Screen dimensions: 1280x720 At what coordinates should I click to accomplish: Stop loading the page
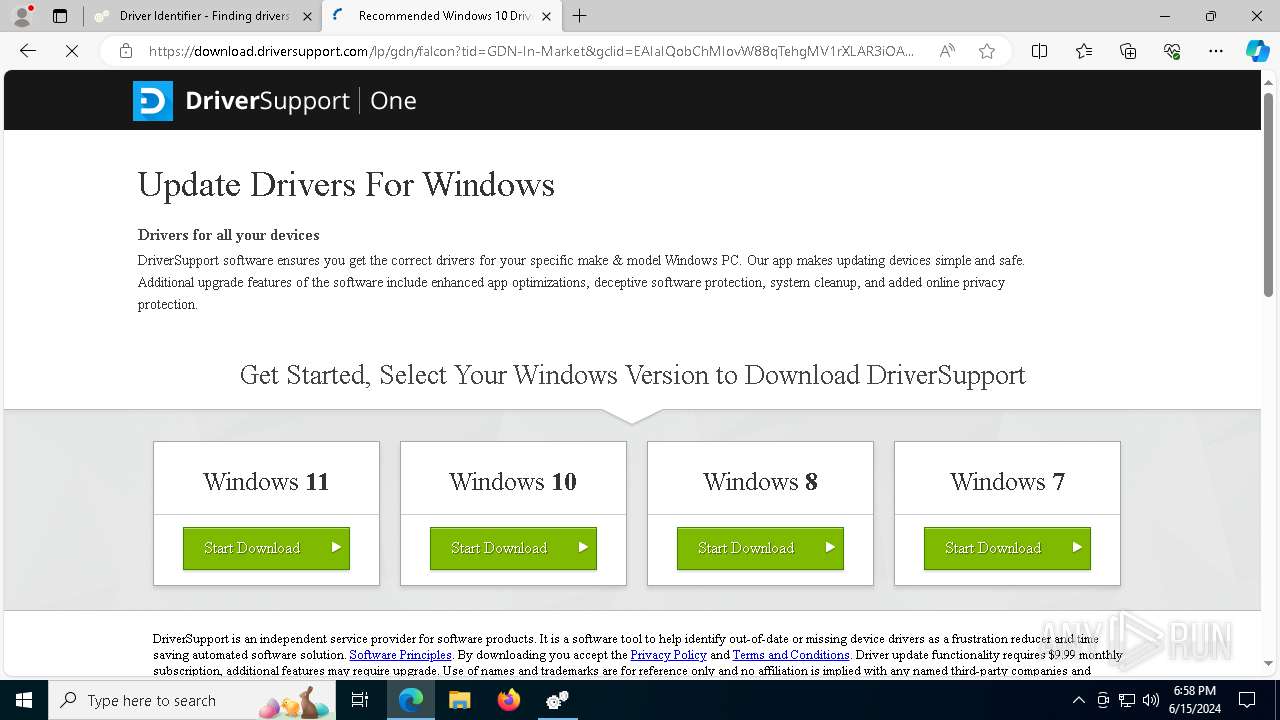click(x=72, y=51)
